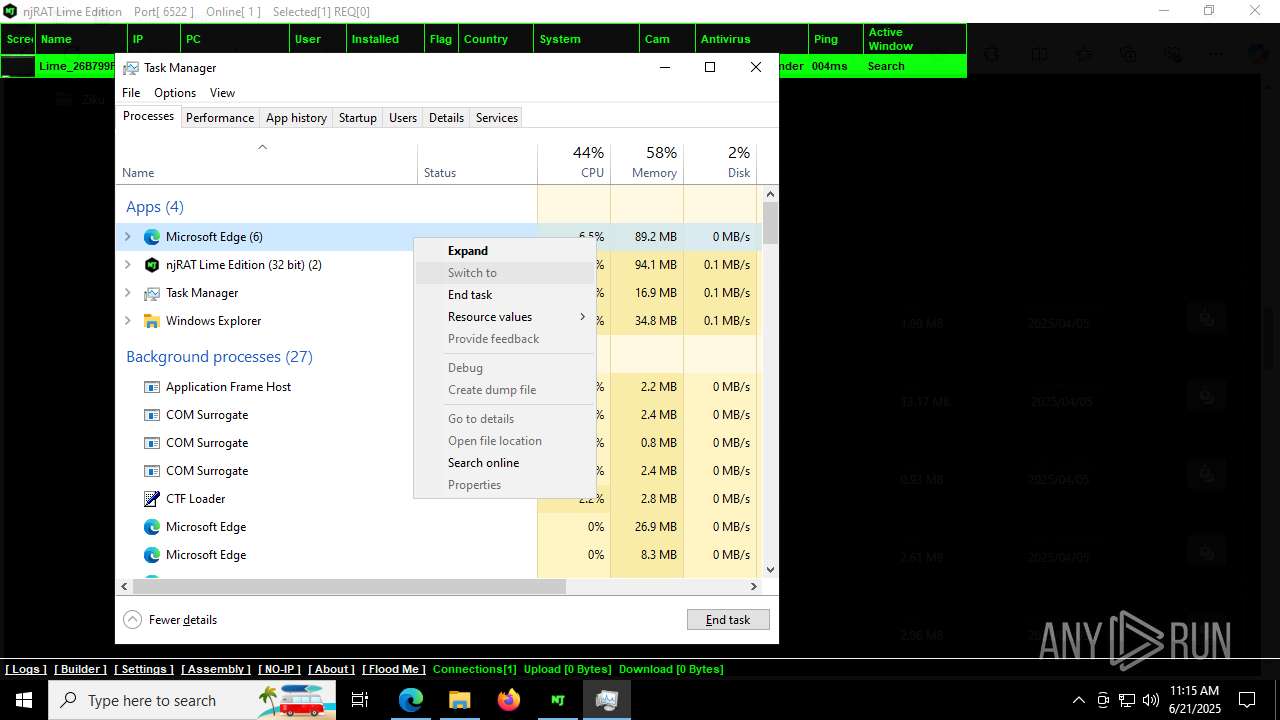The width and height of the screenshot is (1280, 720).
Task: Choose Expand in the context menu
Action: (x=505, y=251)
